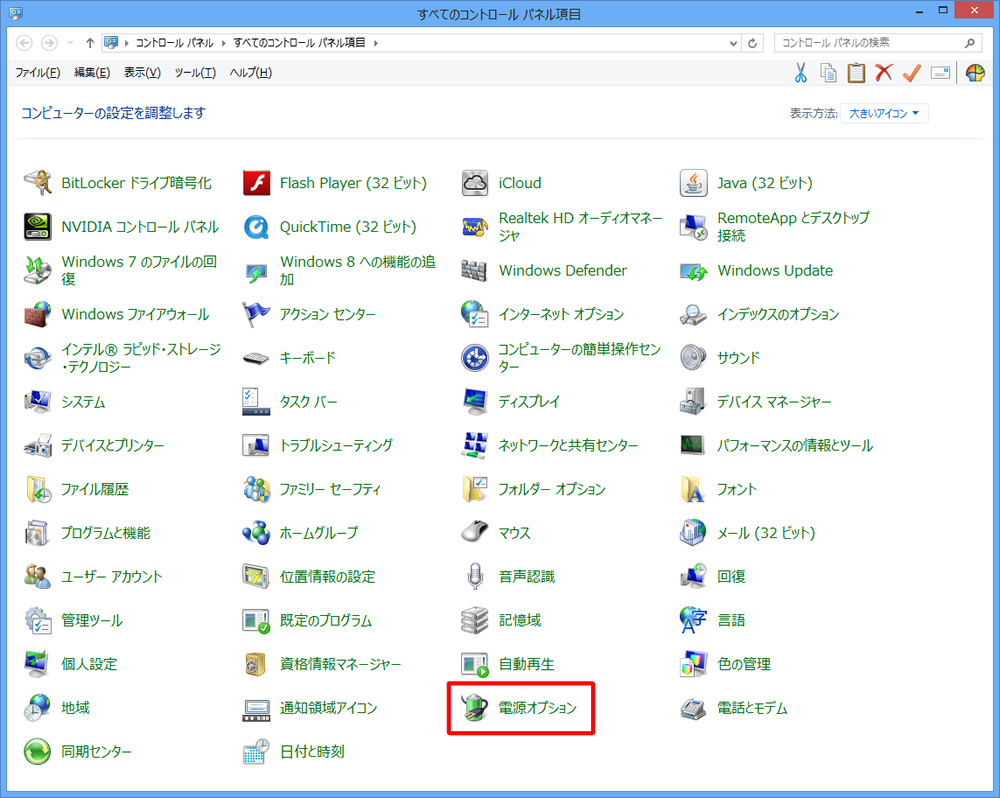Open the NVIDIA コントロール パネル icon
Image resolution: width=1000 pixels, height=798 pixels.
point(38,227)
